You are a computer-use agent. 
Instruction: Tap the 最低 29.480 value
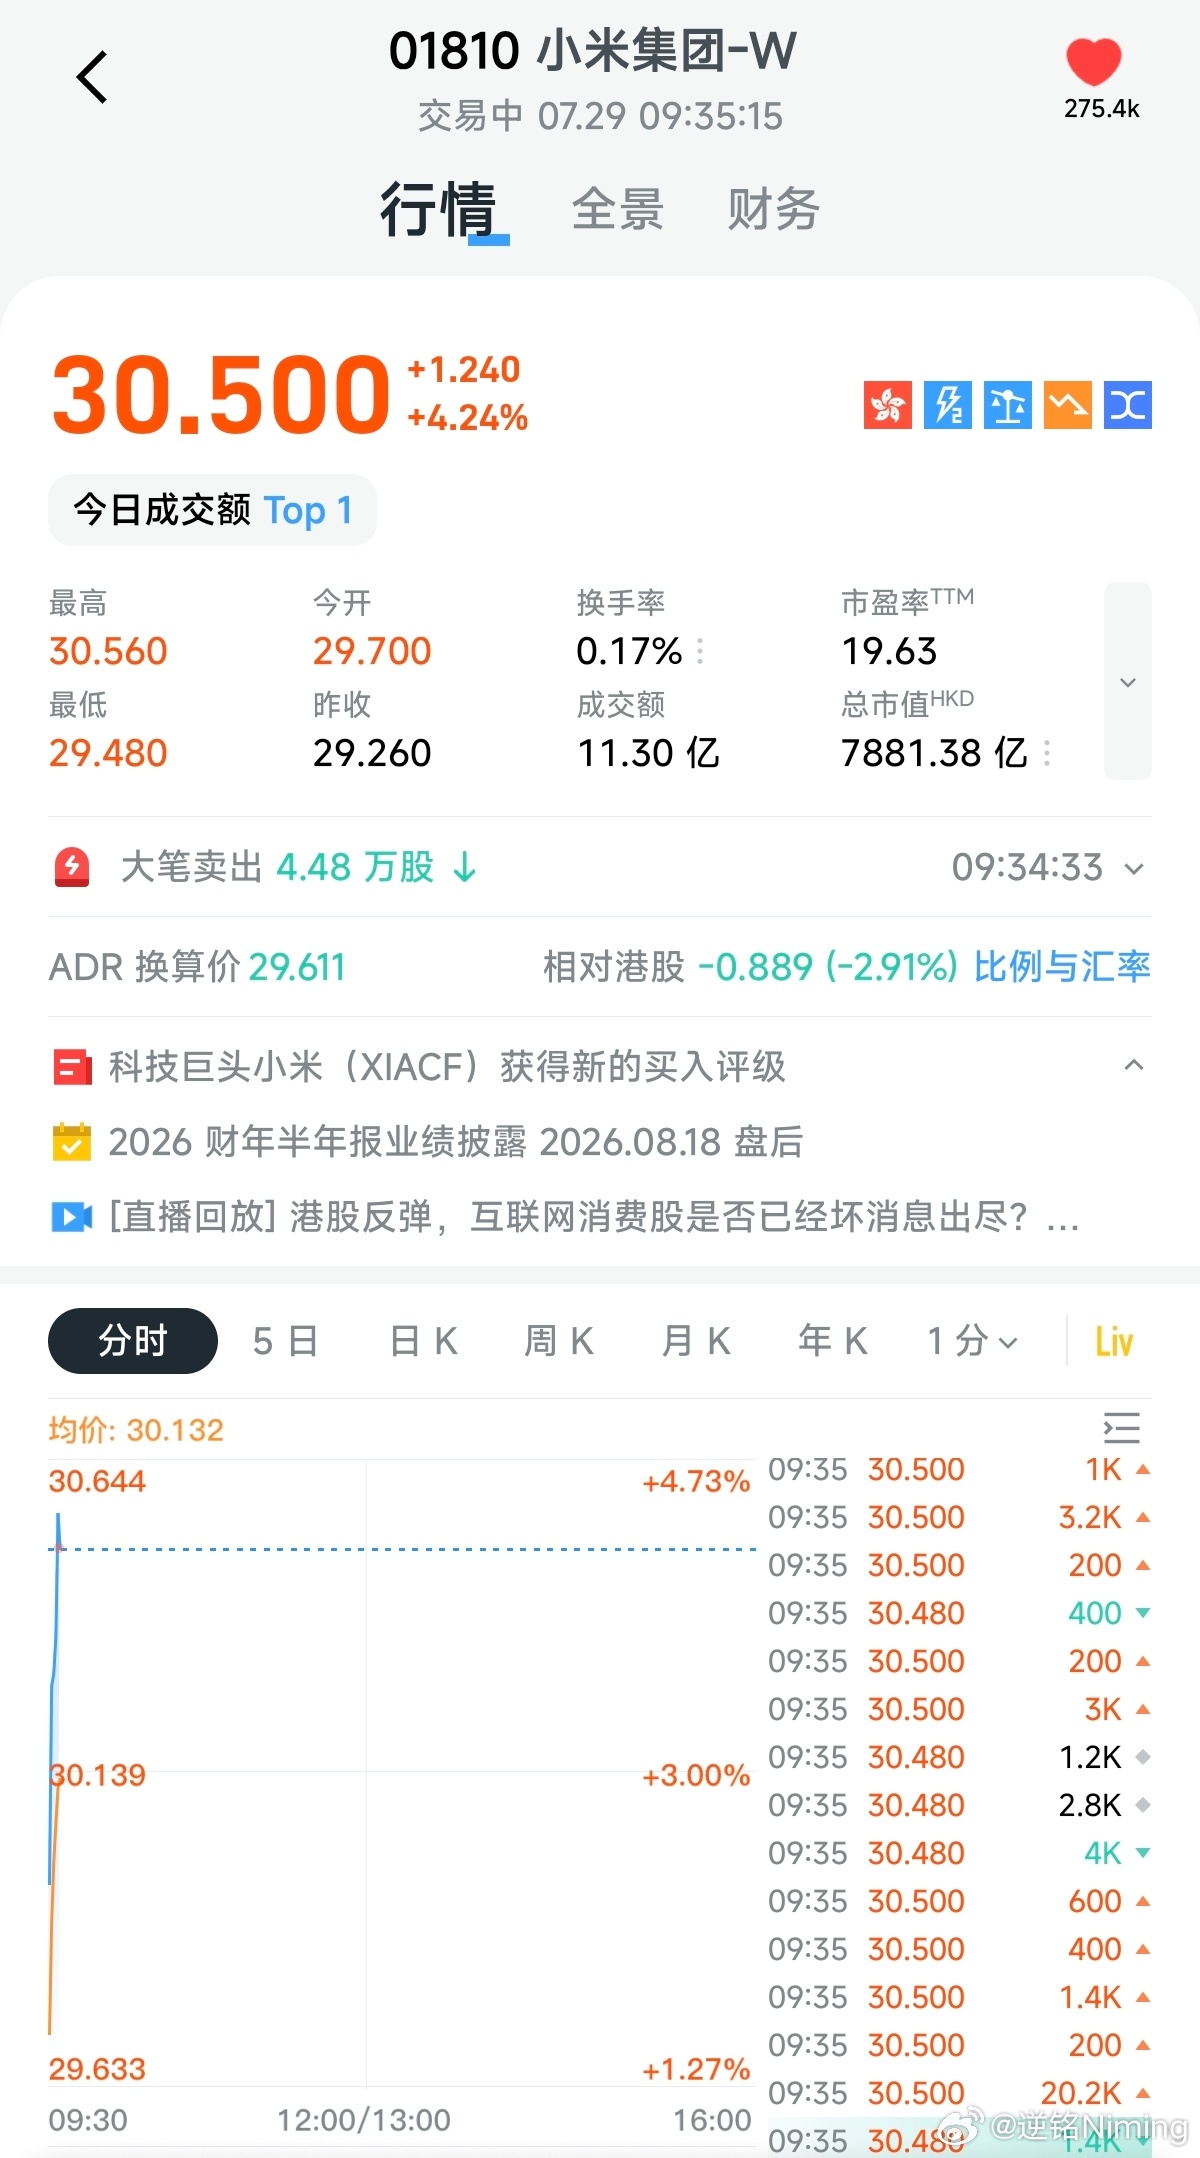point(108,753)
